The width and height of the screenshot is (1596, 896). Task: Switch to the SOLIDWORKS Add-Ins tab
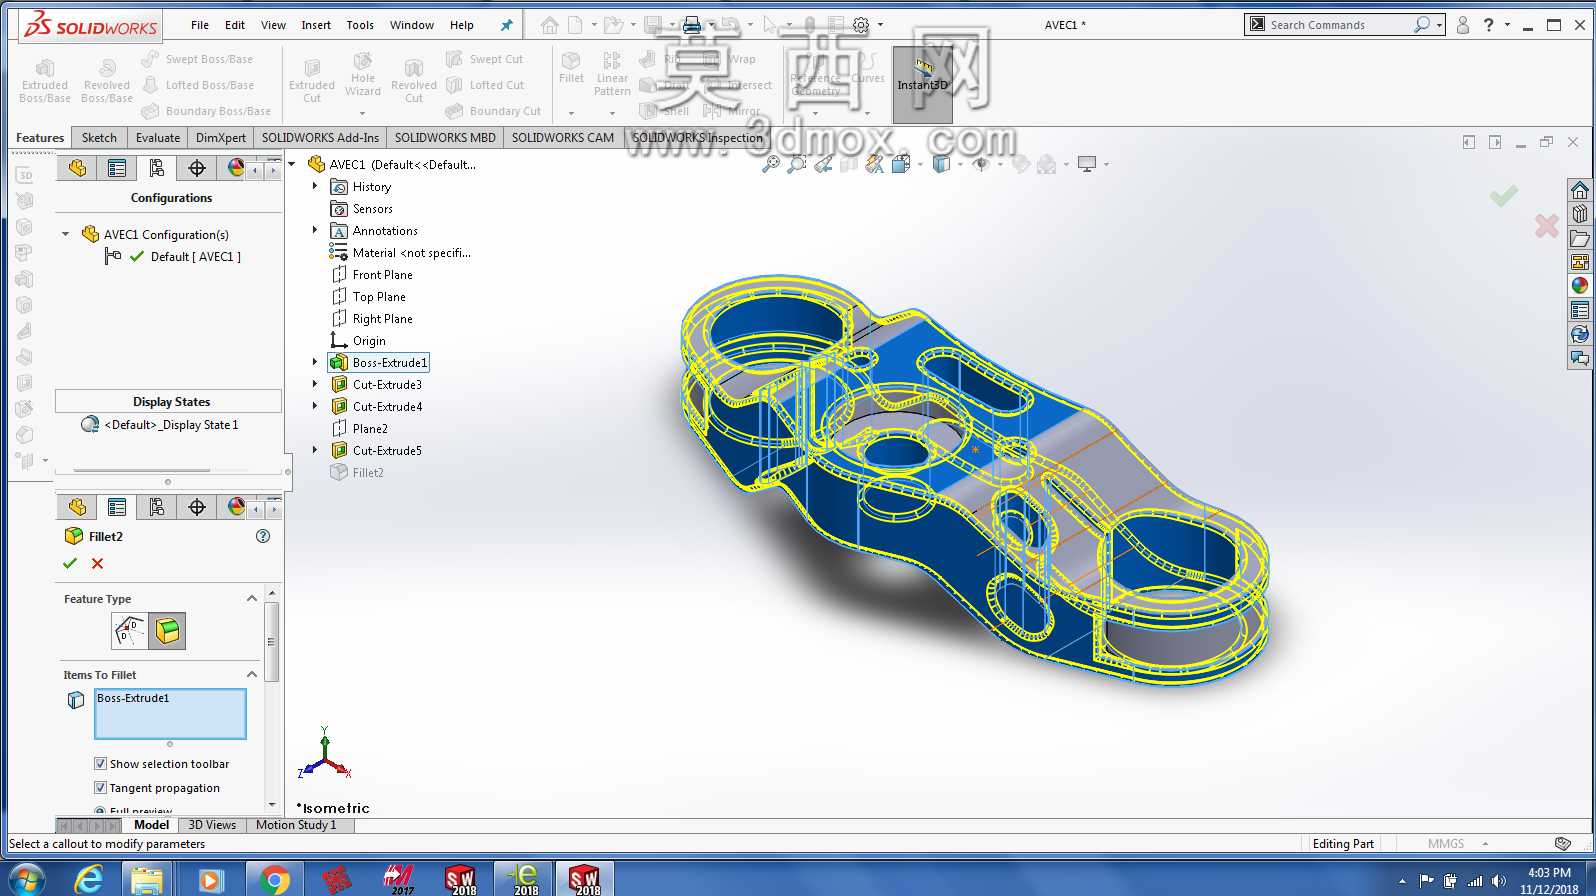click(x=320, y=138)
